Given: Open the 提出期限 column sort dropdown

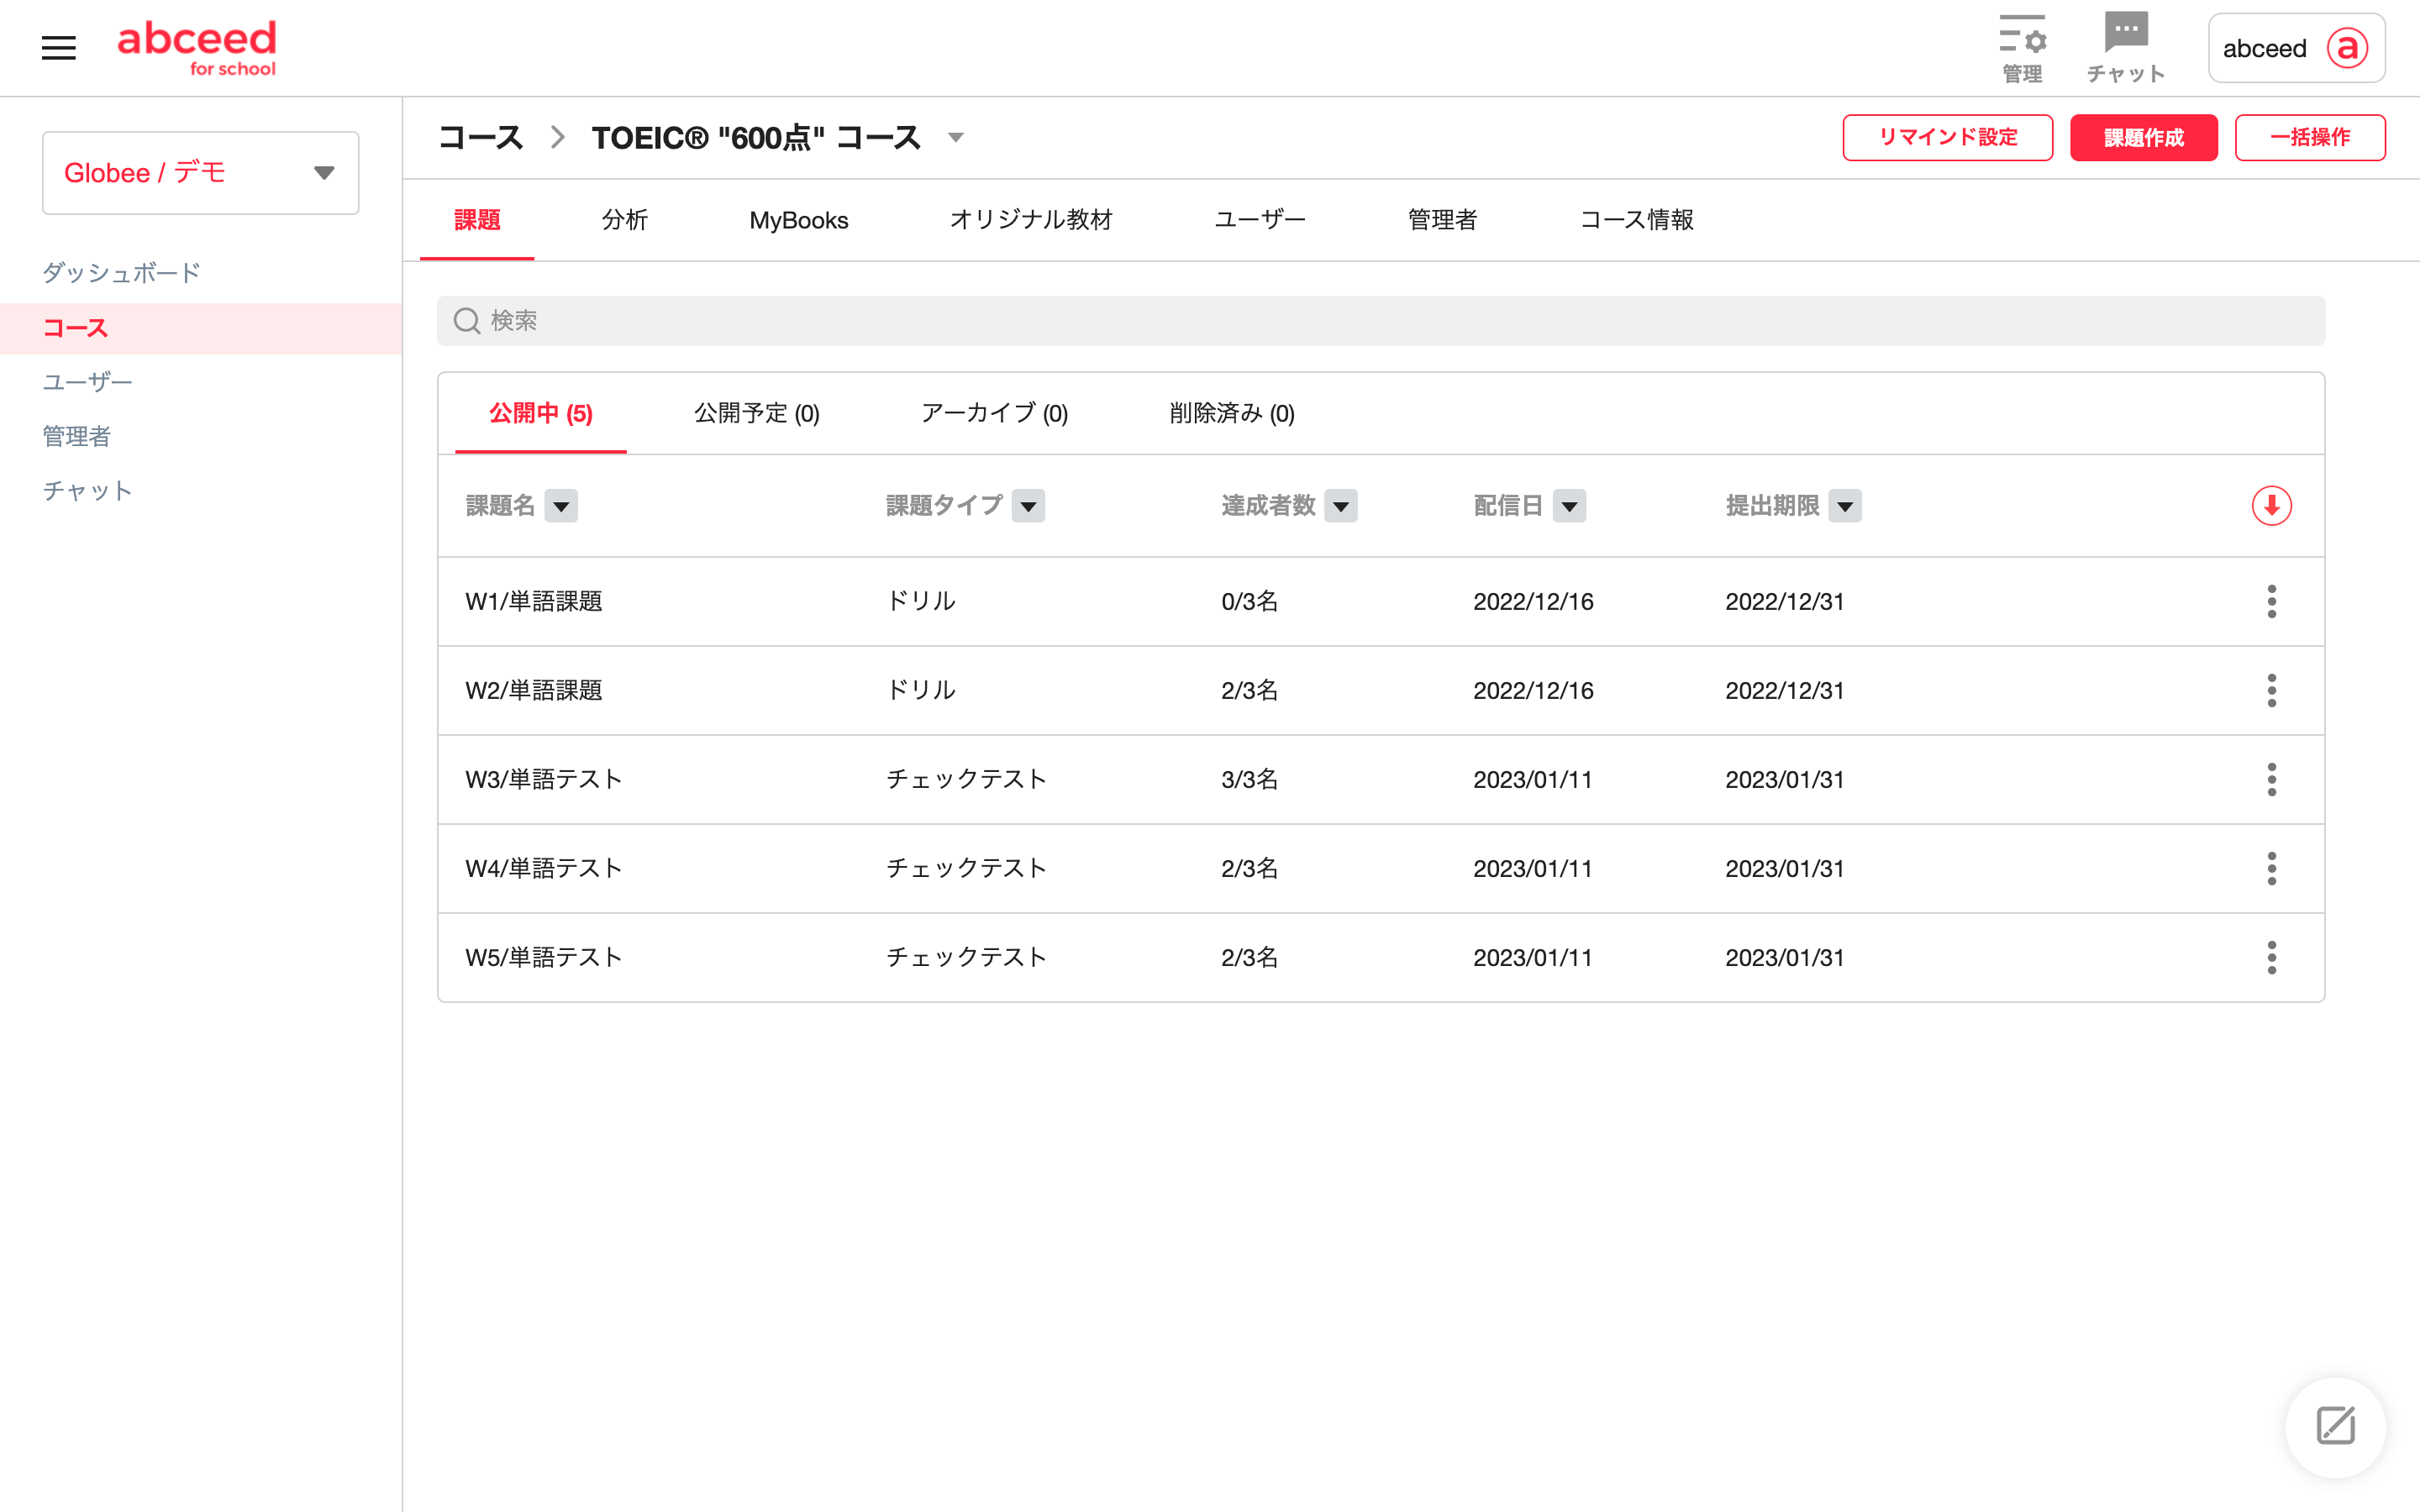Looking at the screenshot, I should pyautogui.click(x=1845, y=506).
